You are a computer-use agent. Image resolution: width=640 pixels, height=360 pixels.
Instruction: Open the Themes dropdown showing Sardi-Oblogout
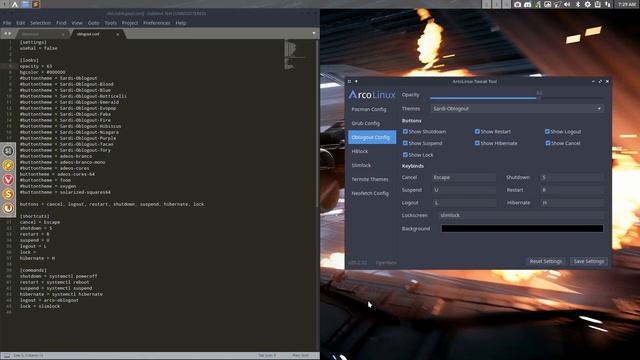517,109
